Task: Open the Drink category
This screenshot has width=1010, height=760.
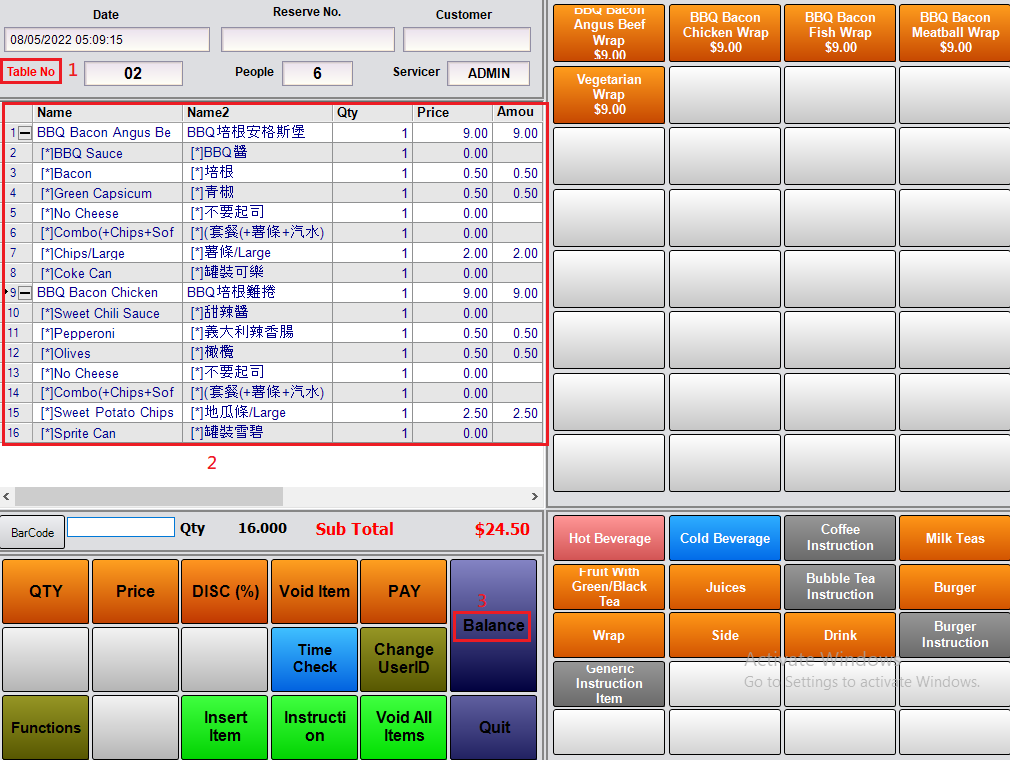Action: [x=840, y=635]
